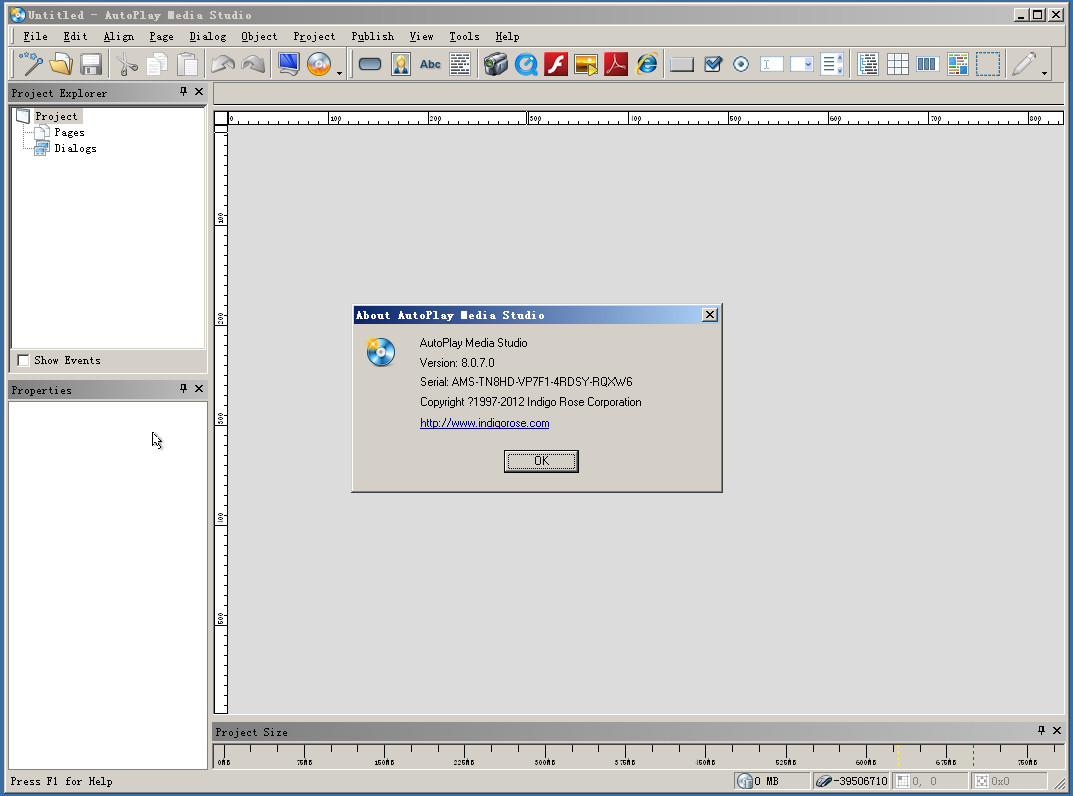
Task: Paste from clipboard using the clipboard icon
Action: point(187,64)
